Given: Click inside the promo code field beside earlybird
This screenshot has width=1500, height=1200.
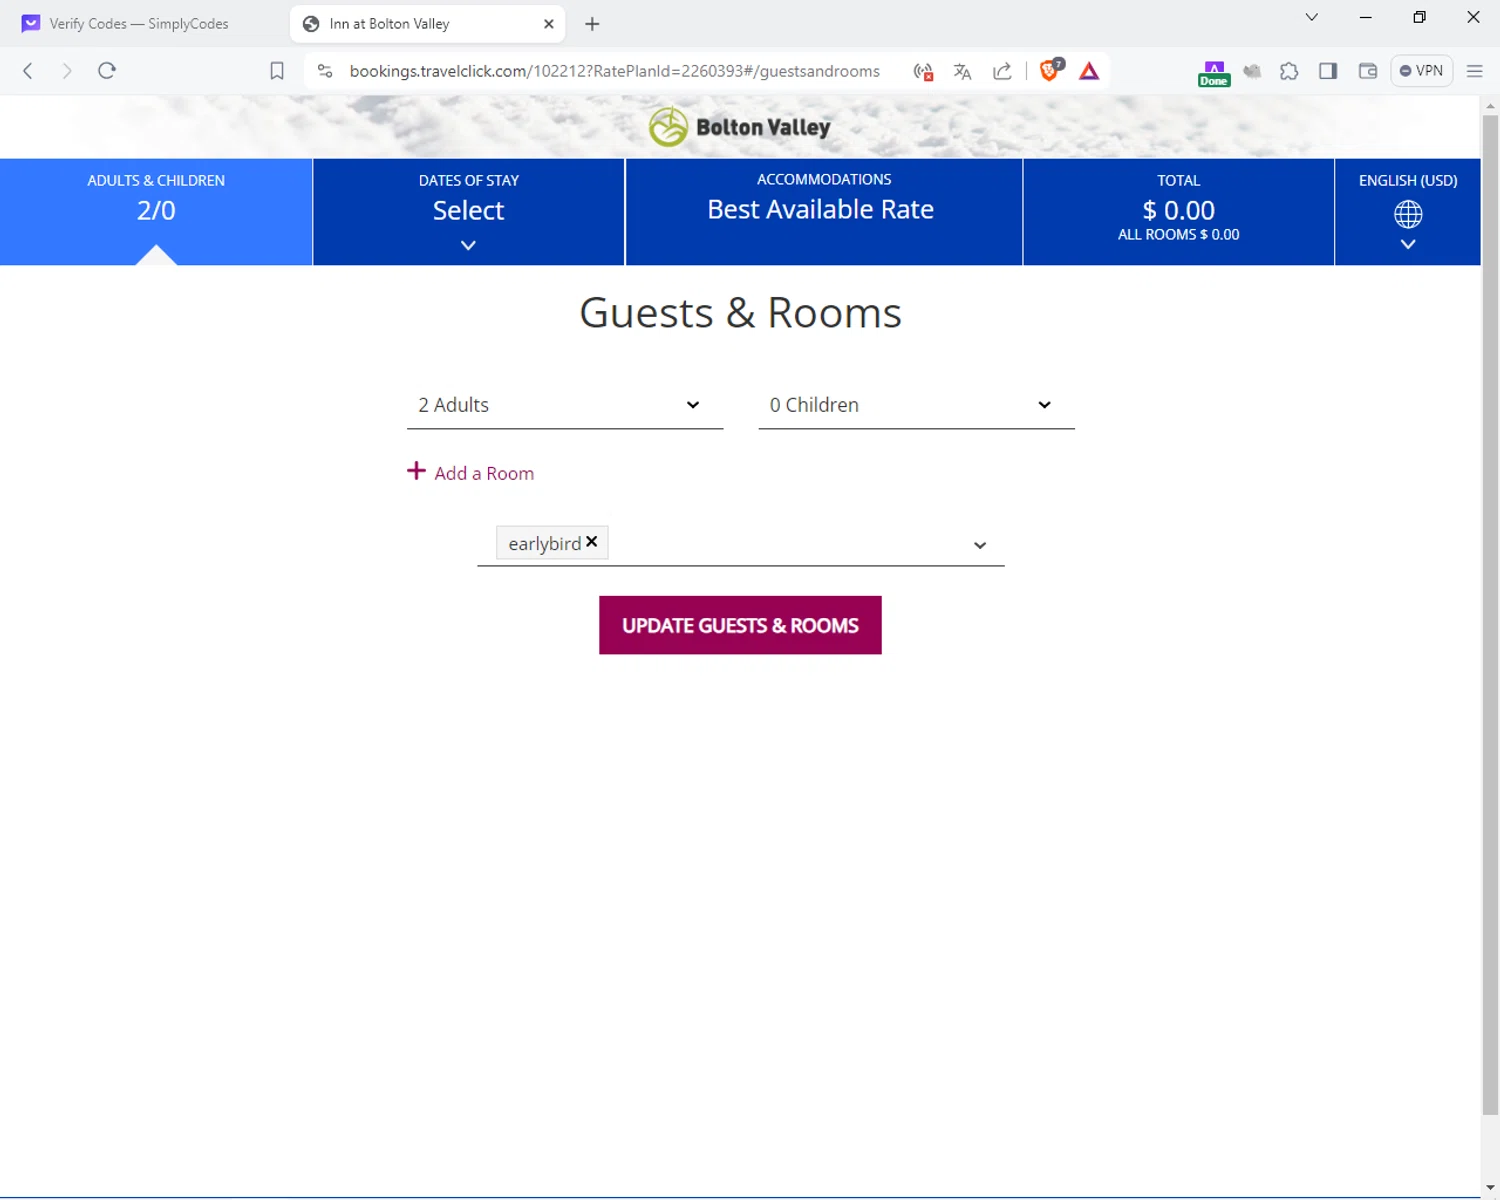Looking at the screenshot, I should click(785, 544).
